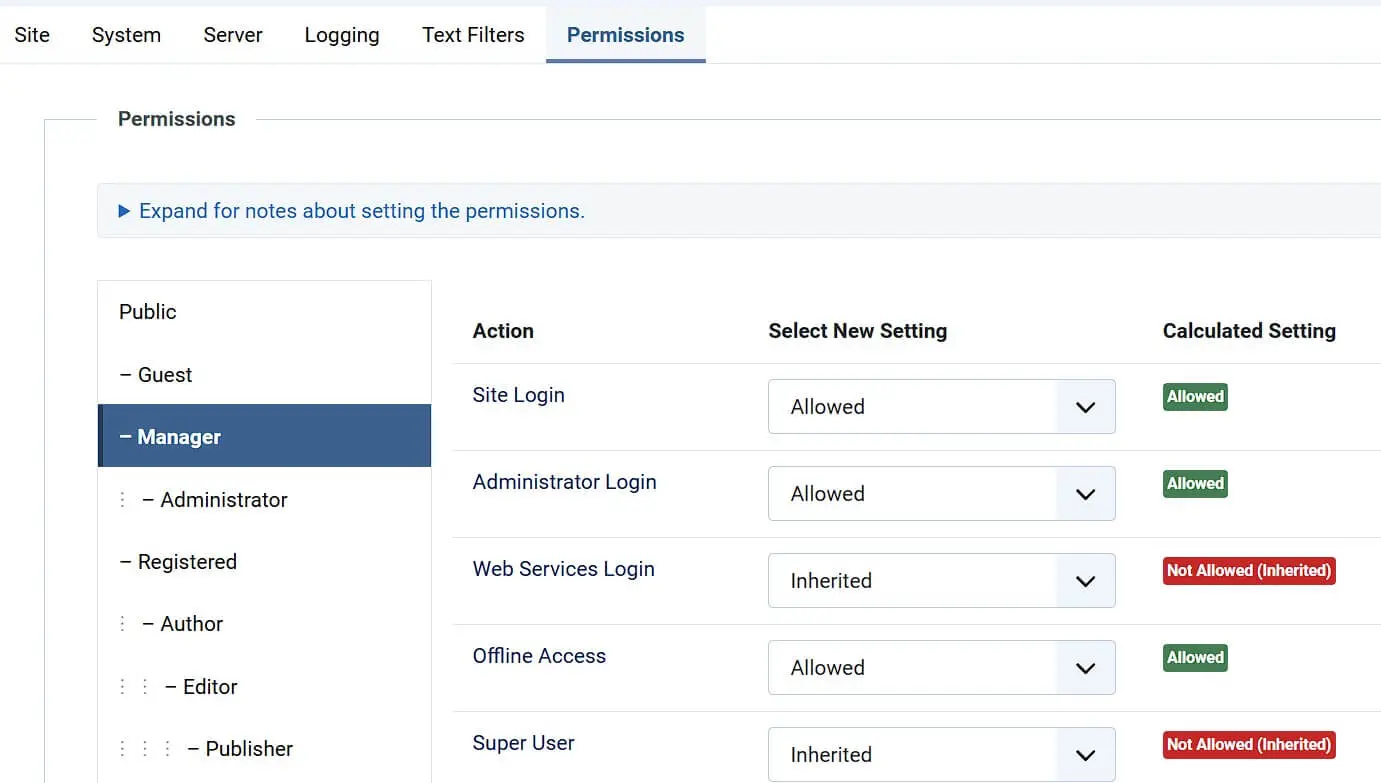Select the Guest user group
This screenshot has height=783, width=1381.
(164, 374)
